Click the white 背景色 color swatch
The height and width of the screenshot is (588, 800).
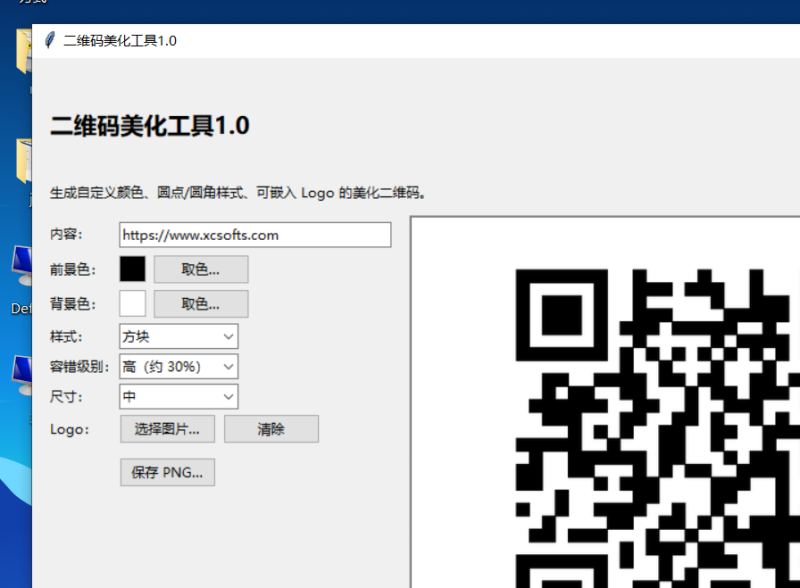coord(133,304)
